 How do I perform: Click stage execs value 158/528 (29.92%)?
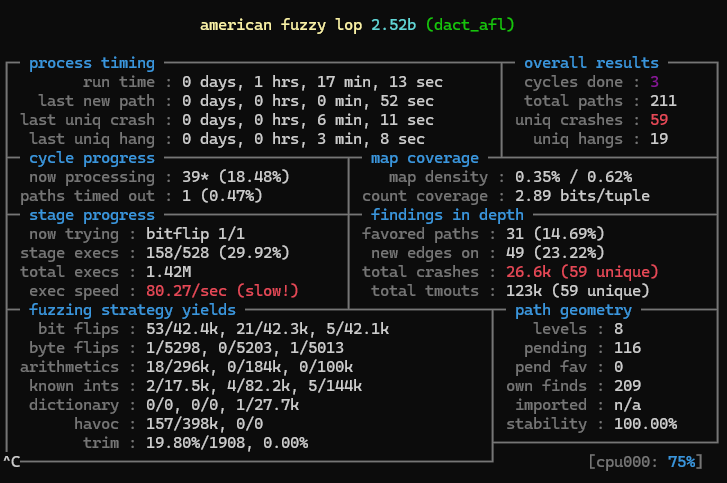point(217,253)
